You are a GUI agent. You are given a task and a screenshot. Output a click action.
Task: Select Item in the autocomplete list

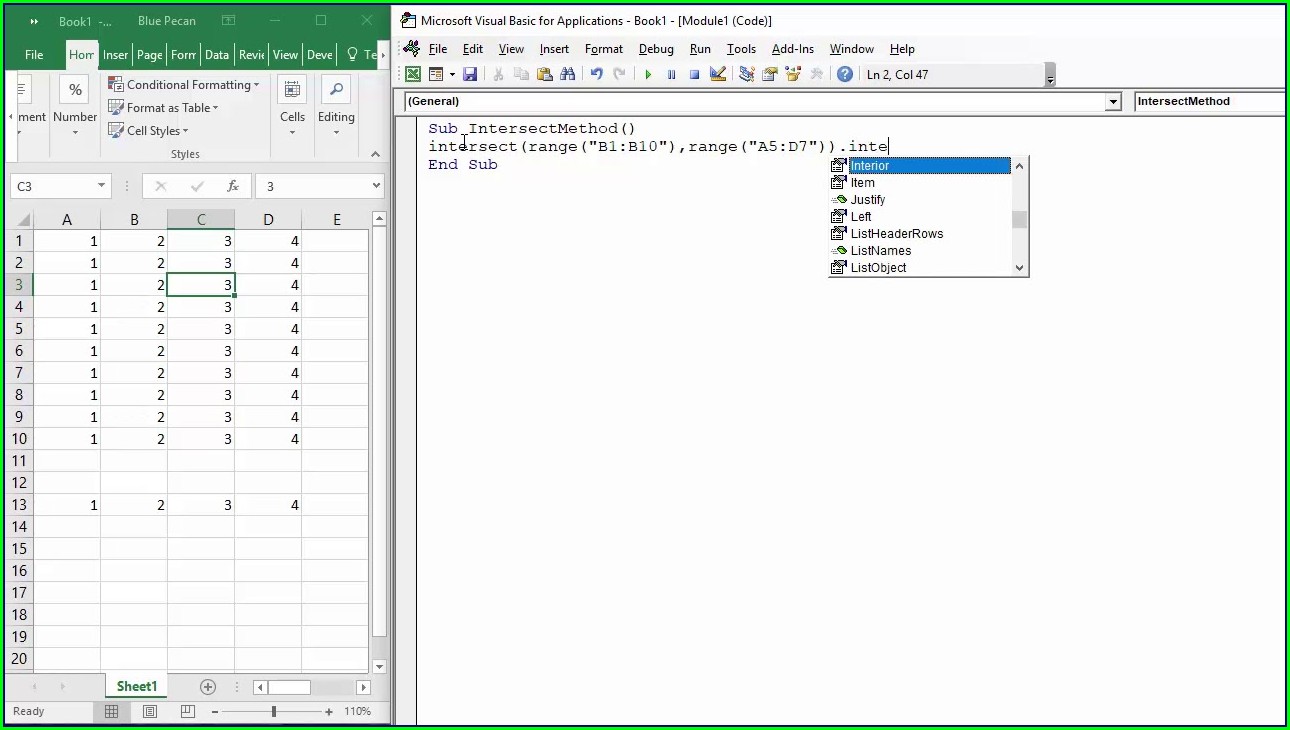click(920, 183)
